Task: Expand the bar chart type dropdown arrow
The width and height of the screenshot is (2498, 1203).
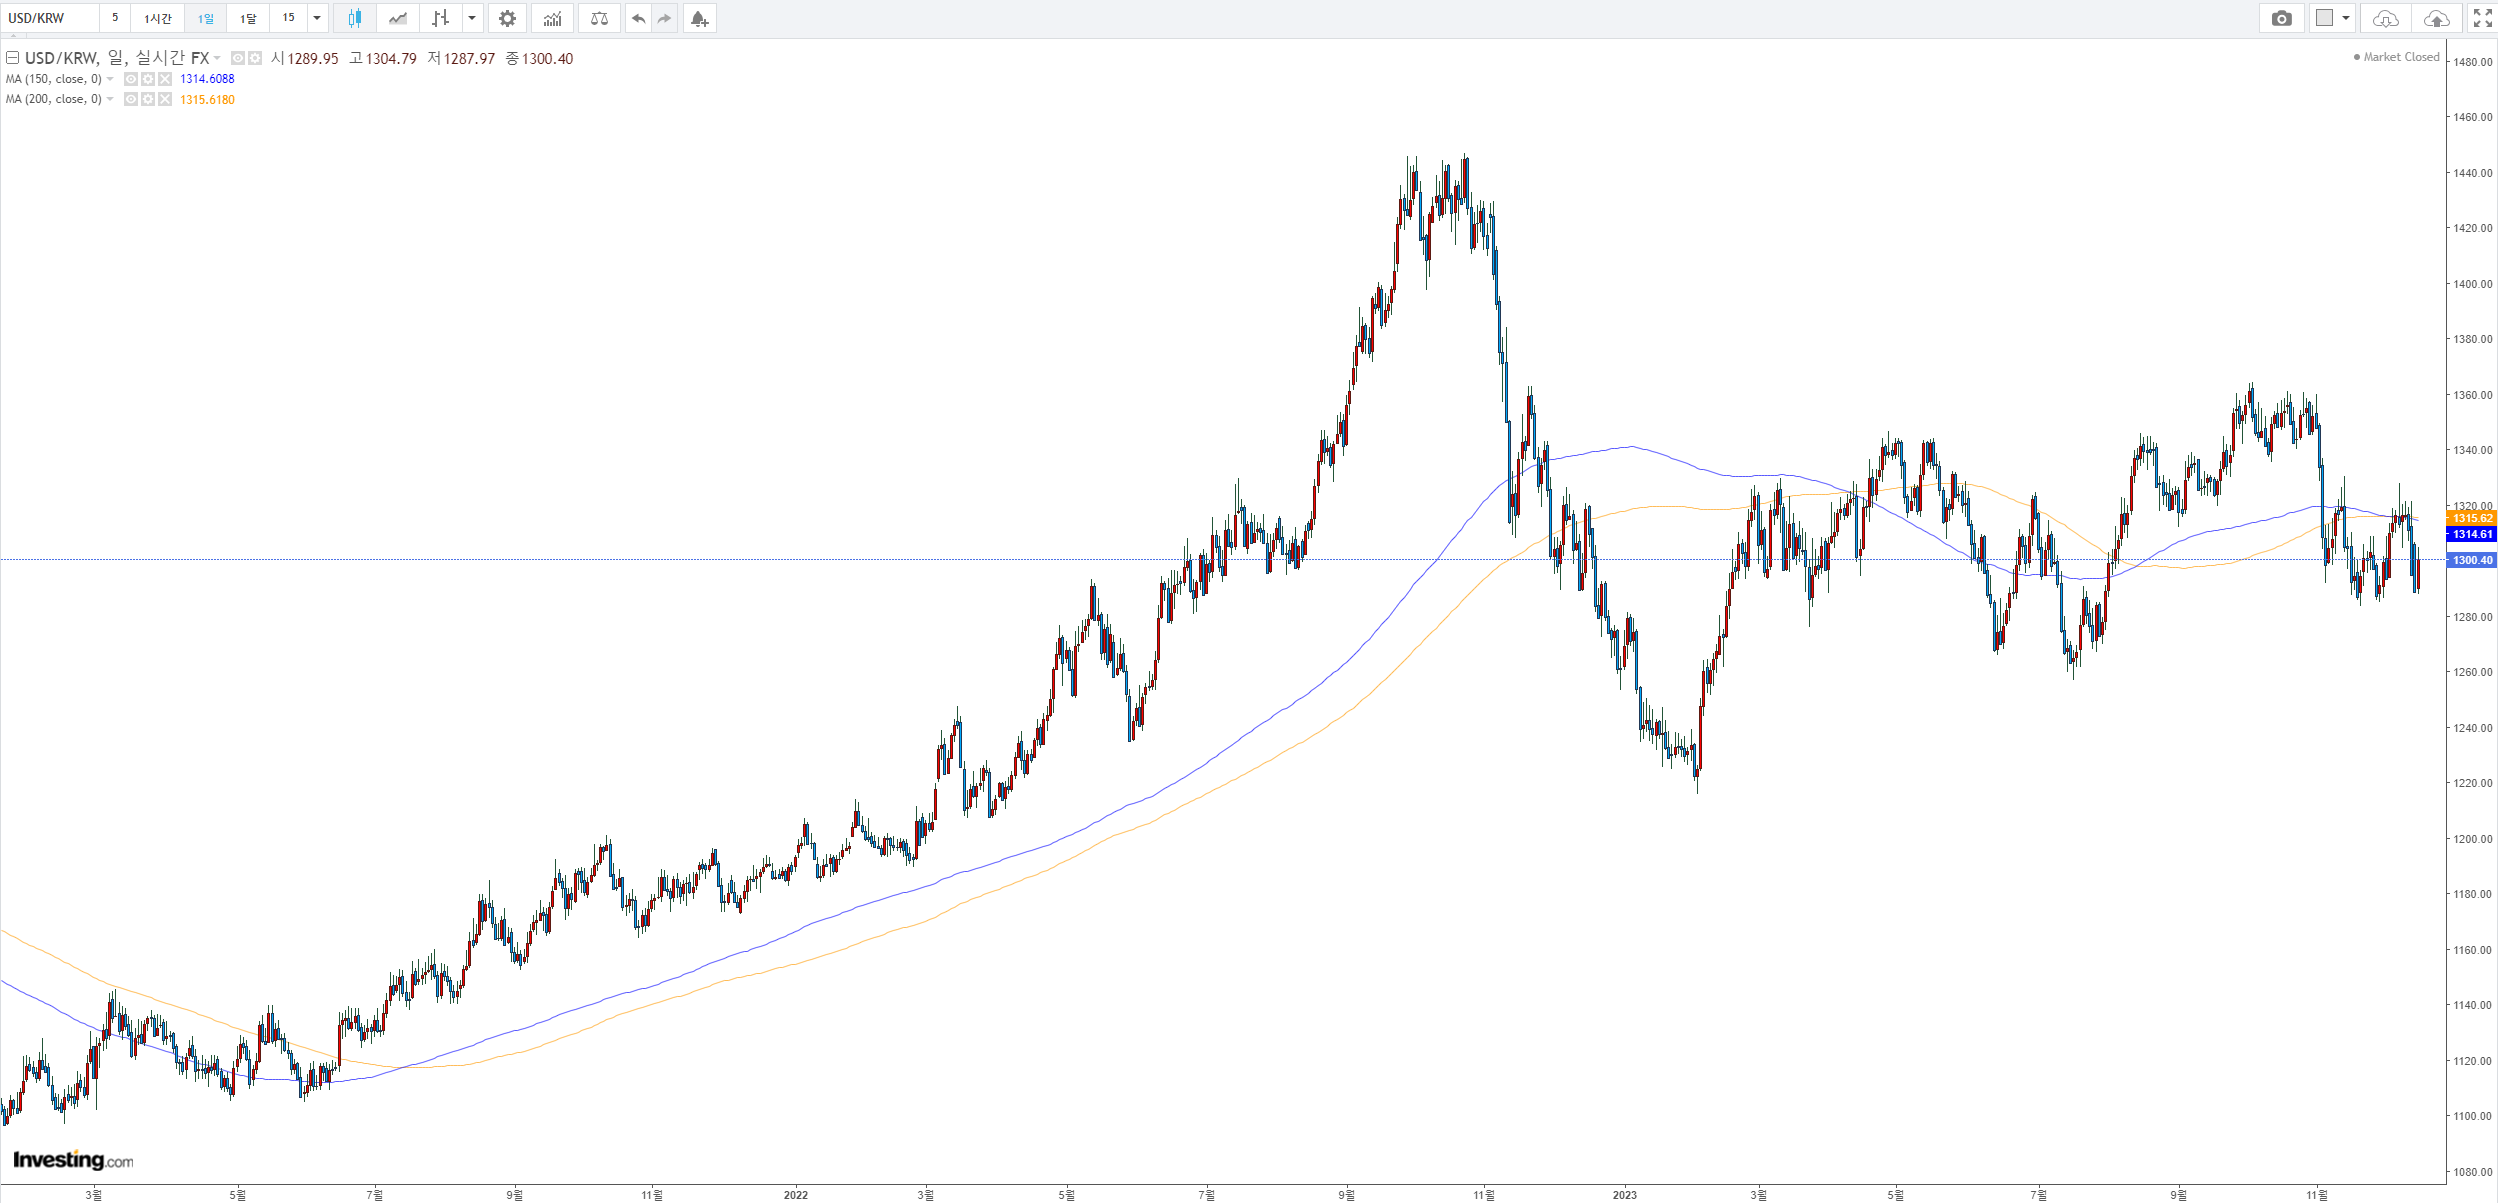Action: (472, 18)
